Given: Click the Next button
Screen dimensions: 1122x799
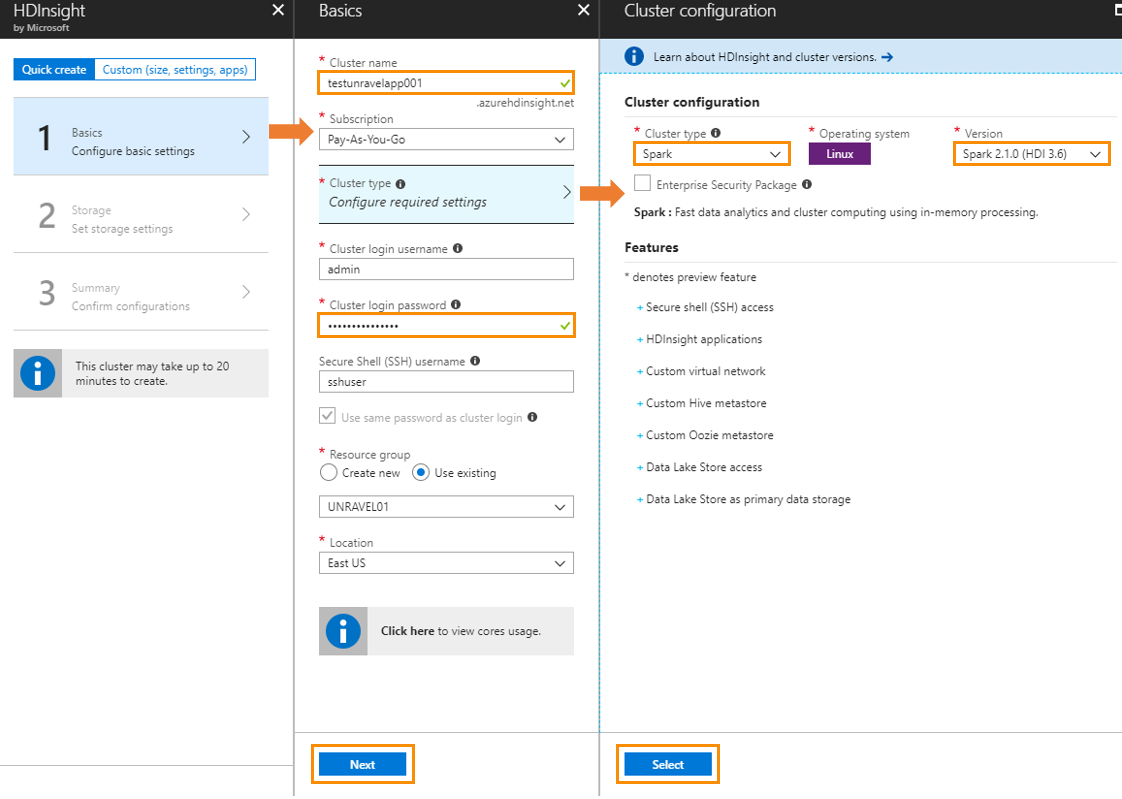Looking at the screenshot, I should pos(363,765).
